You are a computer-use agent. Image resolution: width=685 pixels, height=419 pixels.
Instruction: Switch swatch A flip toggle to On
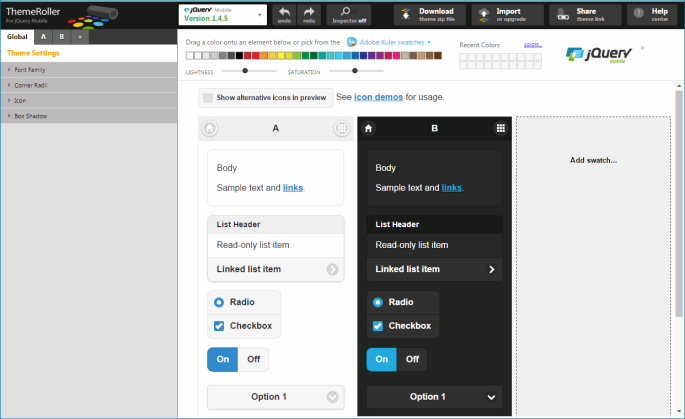pyautogui.click(x=222, y=359)
